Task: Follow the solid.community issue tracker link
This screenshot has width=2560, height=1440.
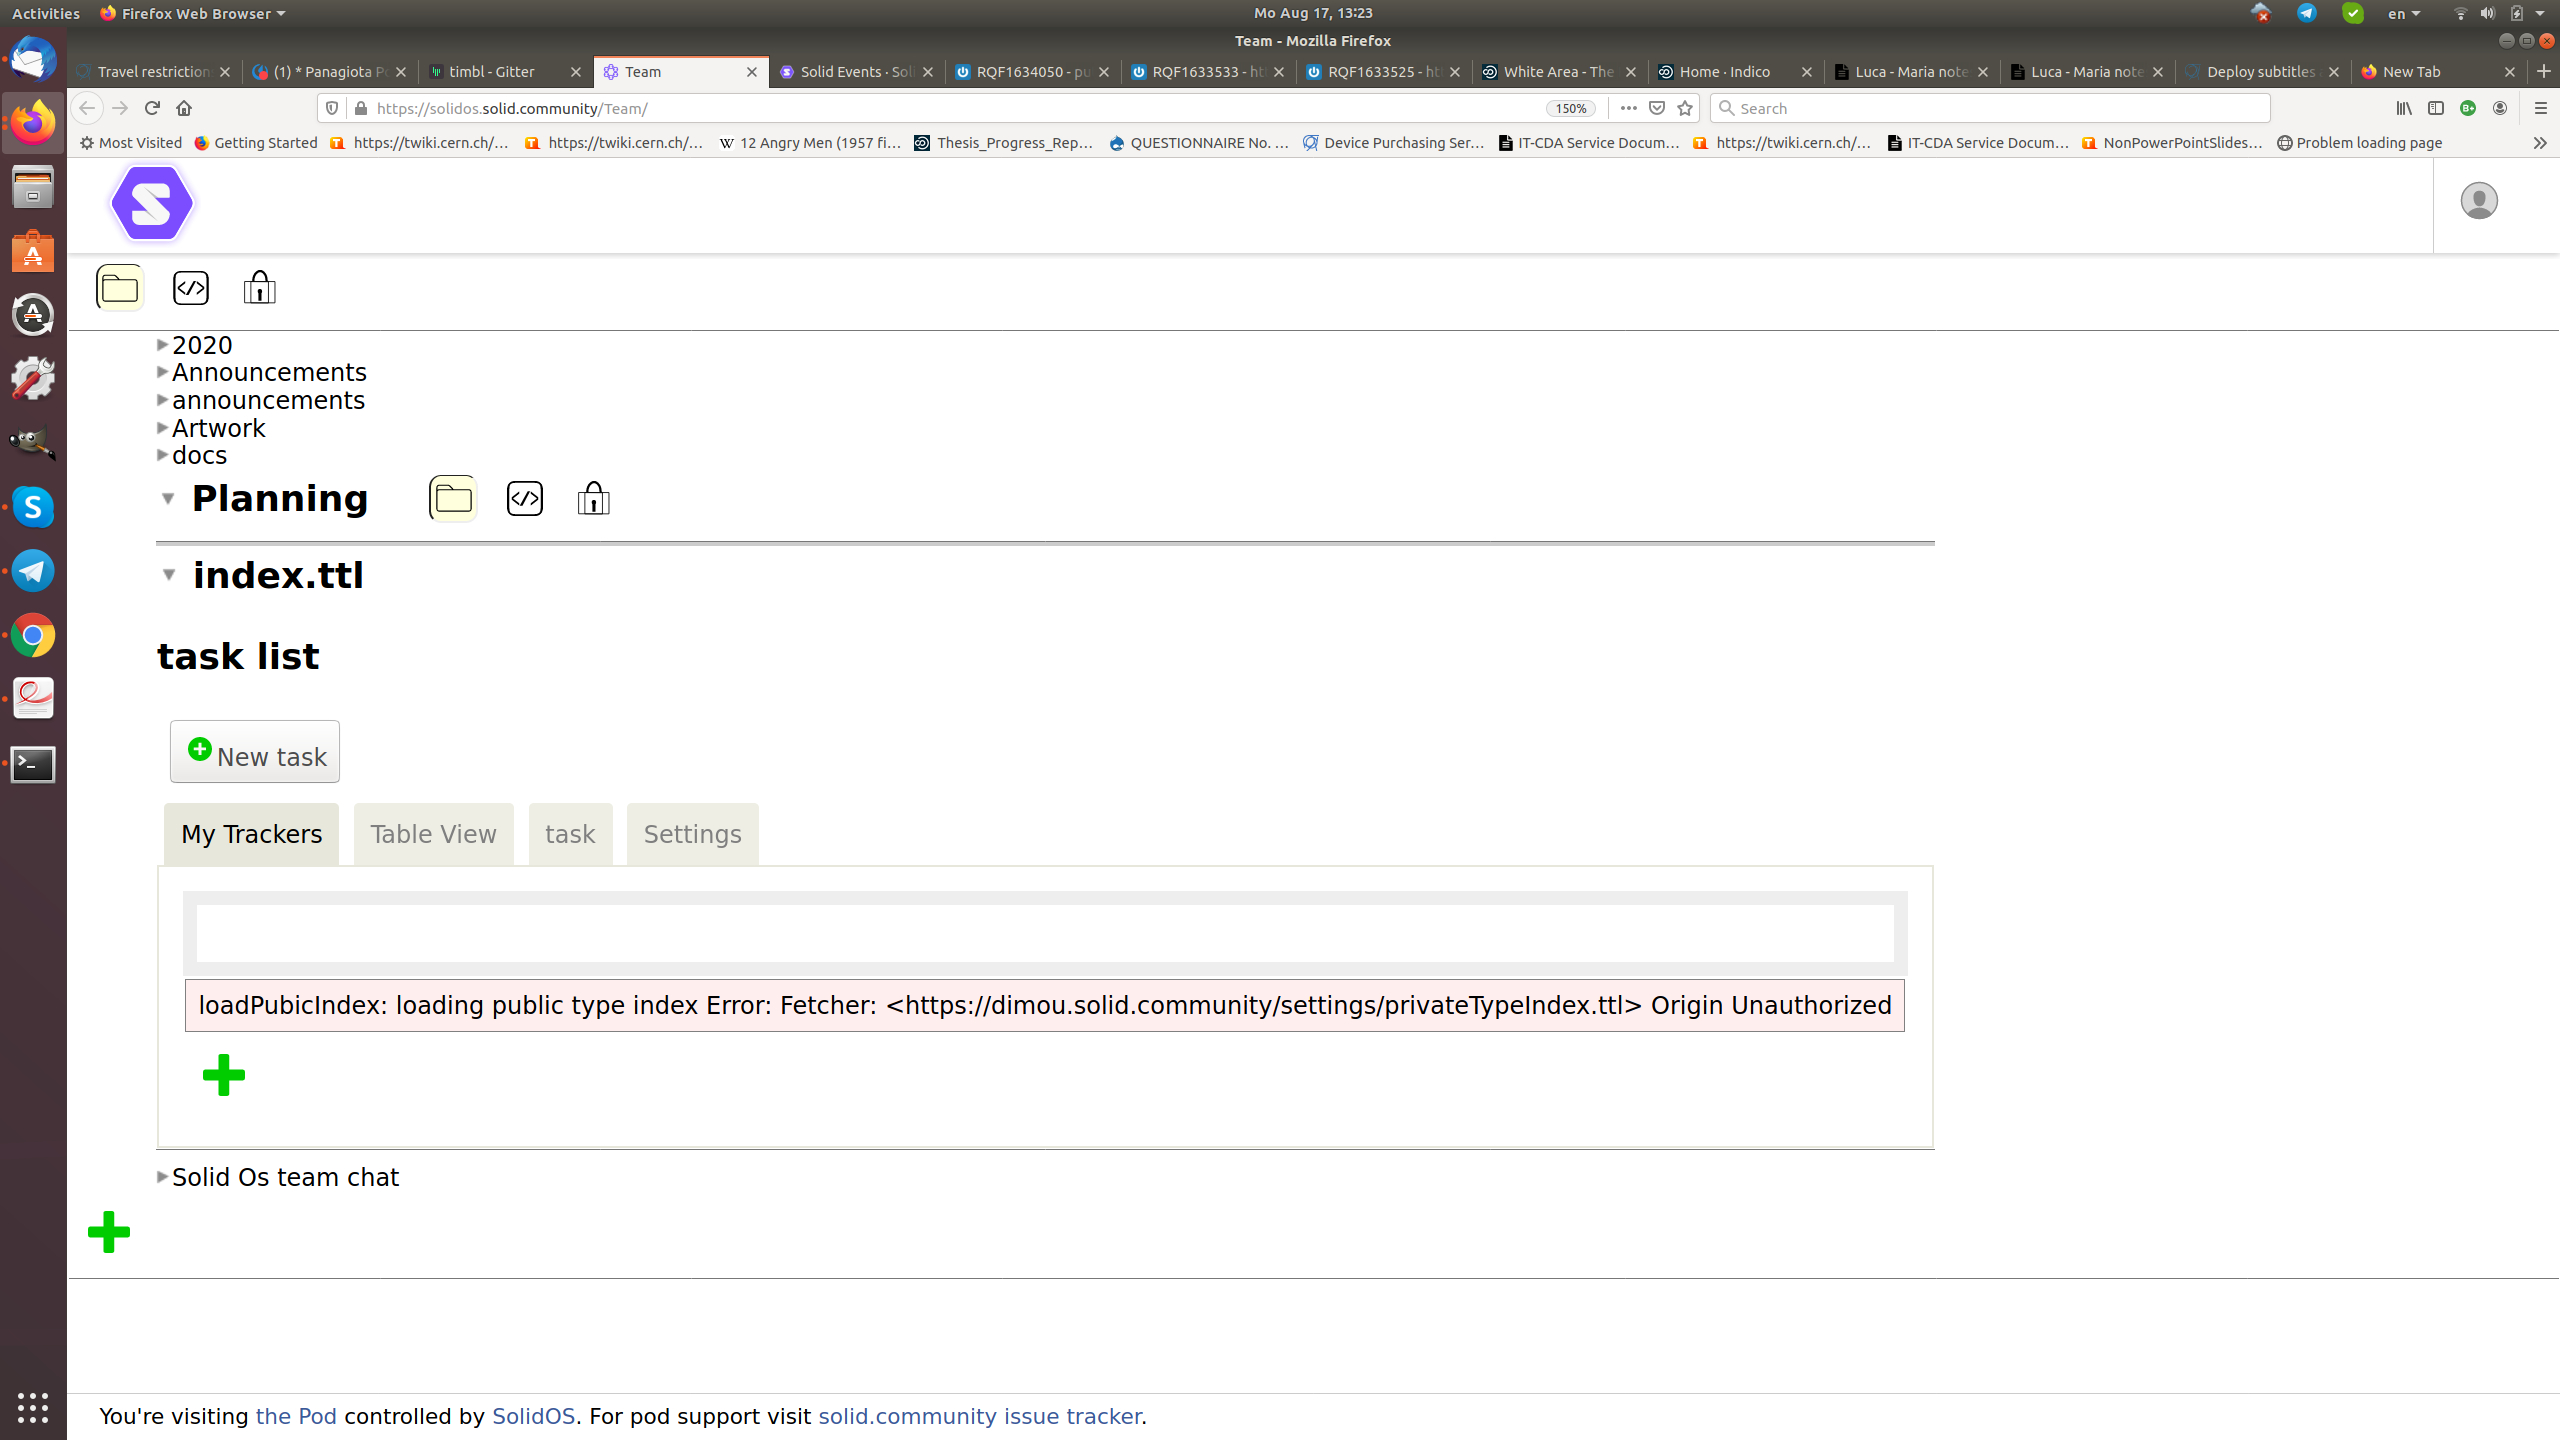Action: tap(979, 1416)
